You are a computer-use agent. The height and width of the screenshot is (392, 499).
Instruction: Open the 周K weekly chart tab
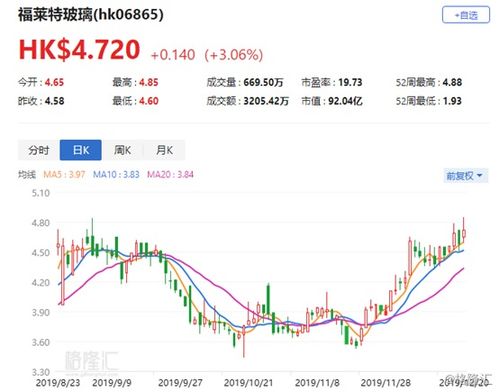point(122,150)
